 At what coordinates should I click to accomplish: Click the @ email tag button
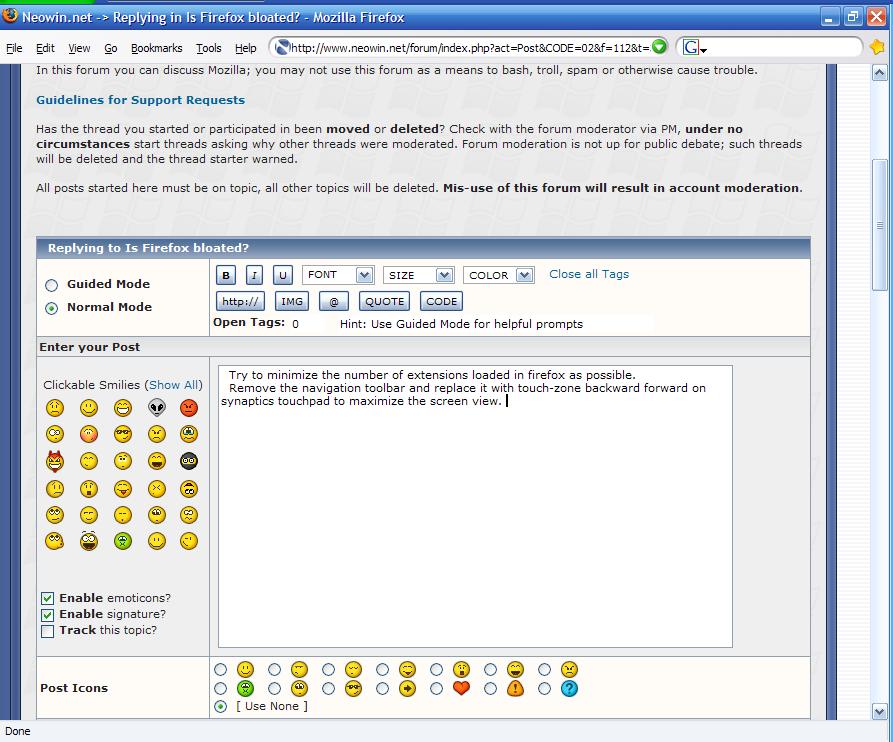point(334,301)
